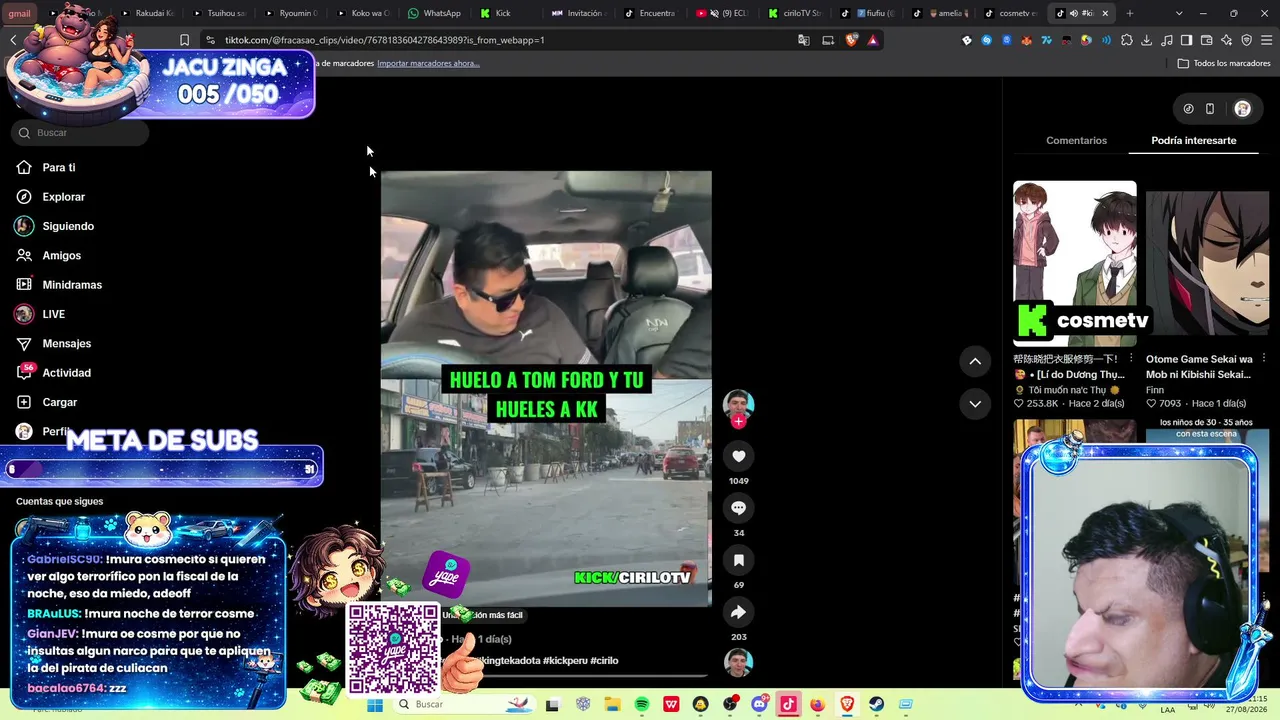Open LIVE section in sidebar
Image resolution: width=1280 pixels, height=720 pixels.
pos(53,314)
